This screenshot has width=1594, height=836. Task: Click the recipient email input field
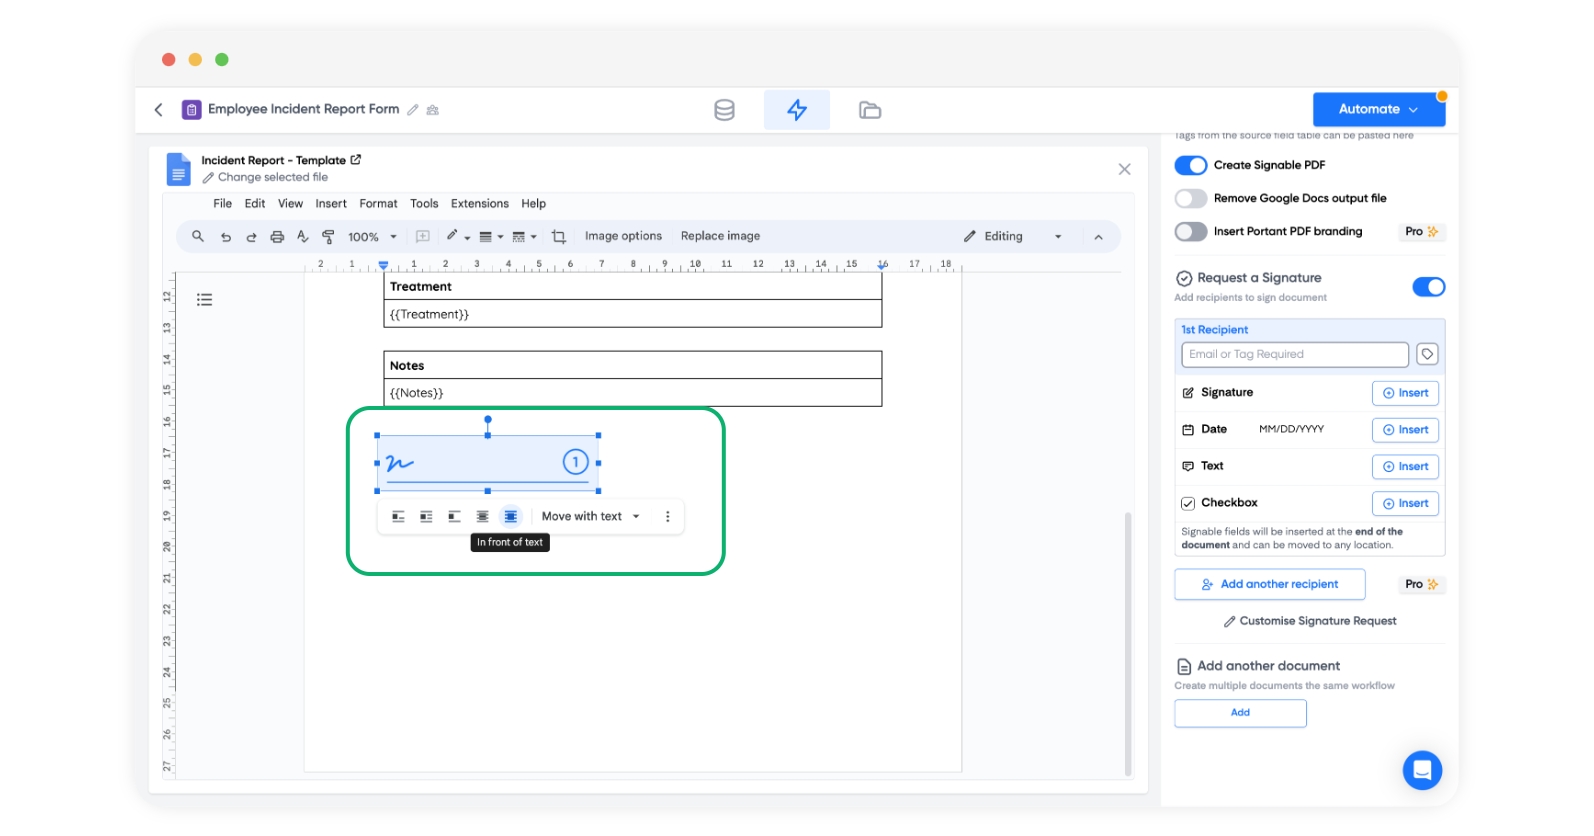pyautogui.click(x=1294, y=355)
